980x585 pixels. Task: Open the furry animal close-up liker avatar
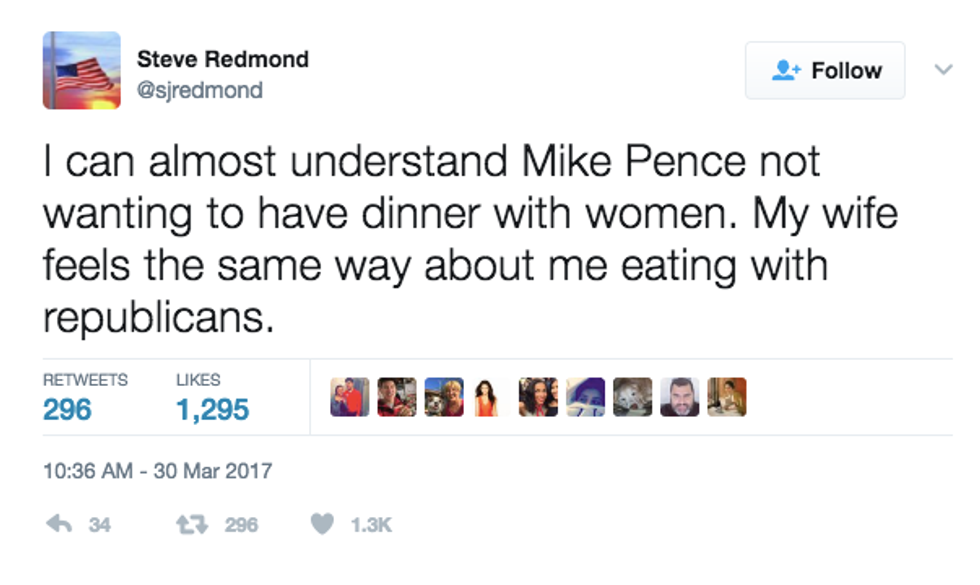click(632, 397)
